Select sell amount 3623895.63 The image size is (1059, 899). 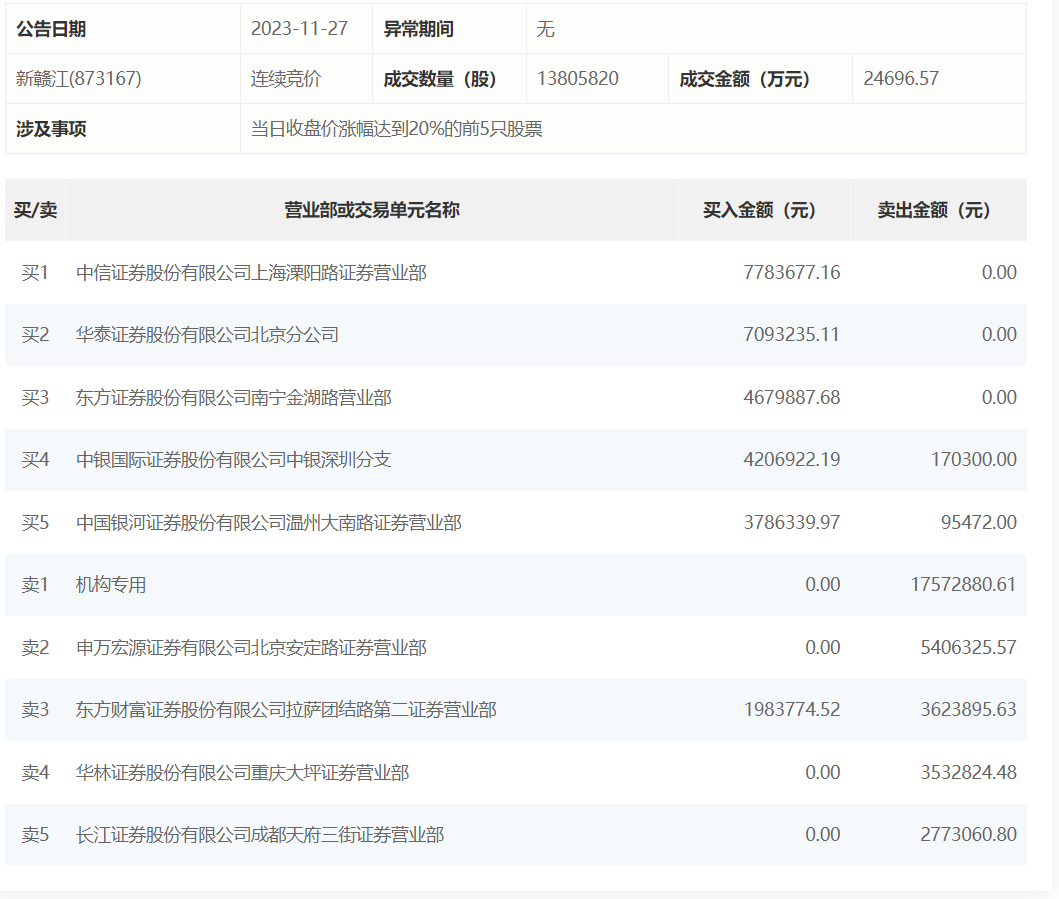pyautogui.click(x=968, y=709)
